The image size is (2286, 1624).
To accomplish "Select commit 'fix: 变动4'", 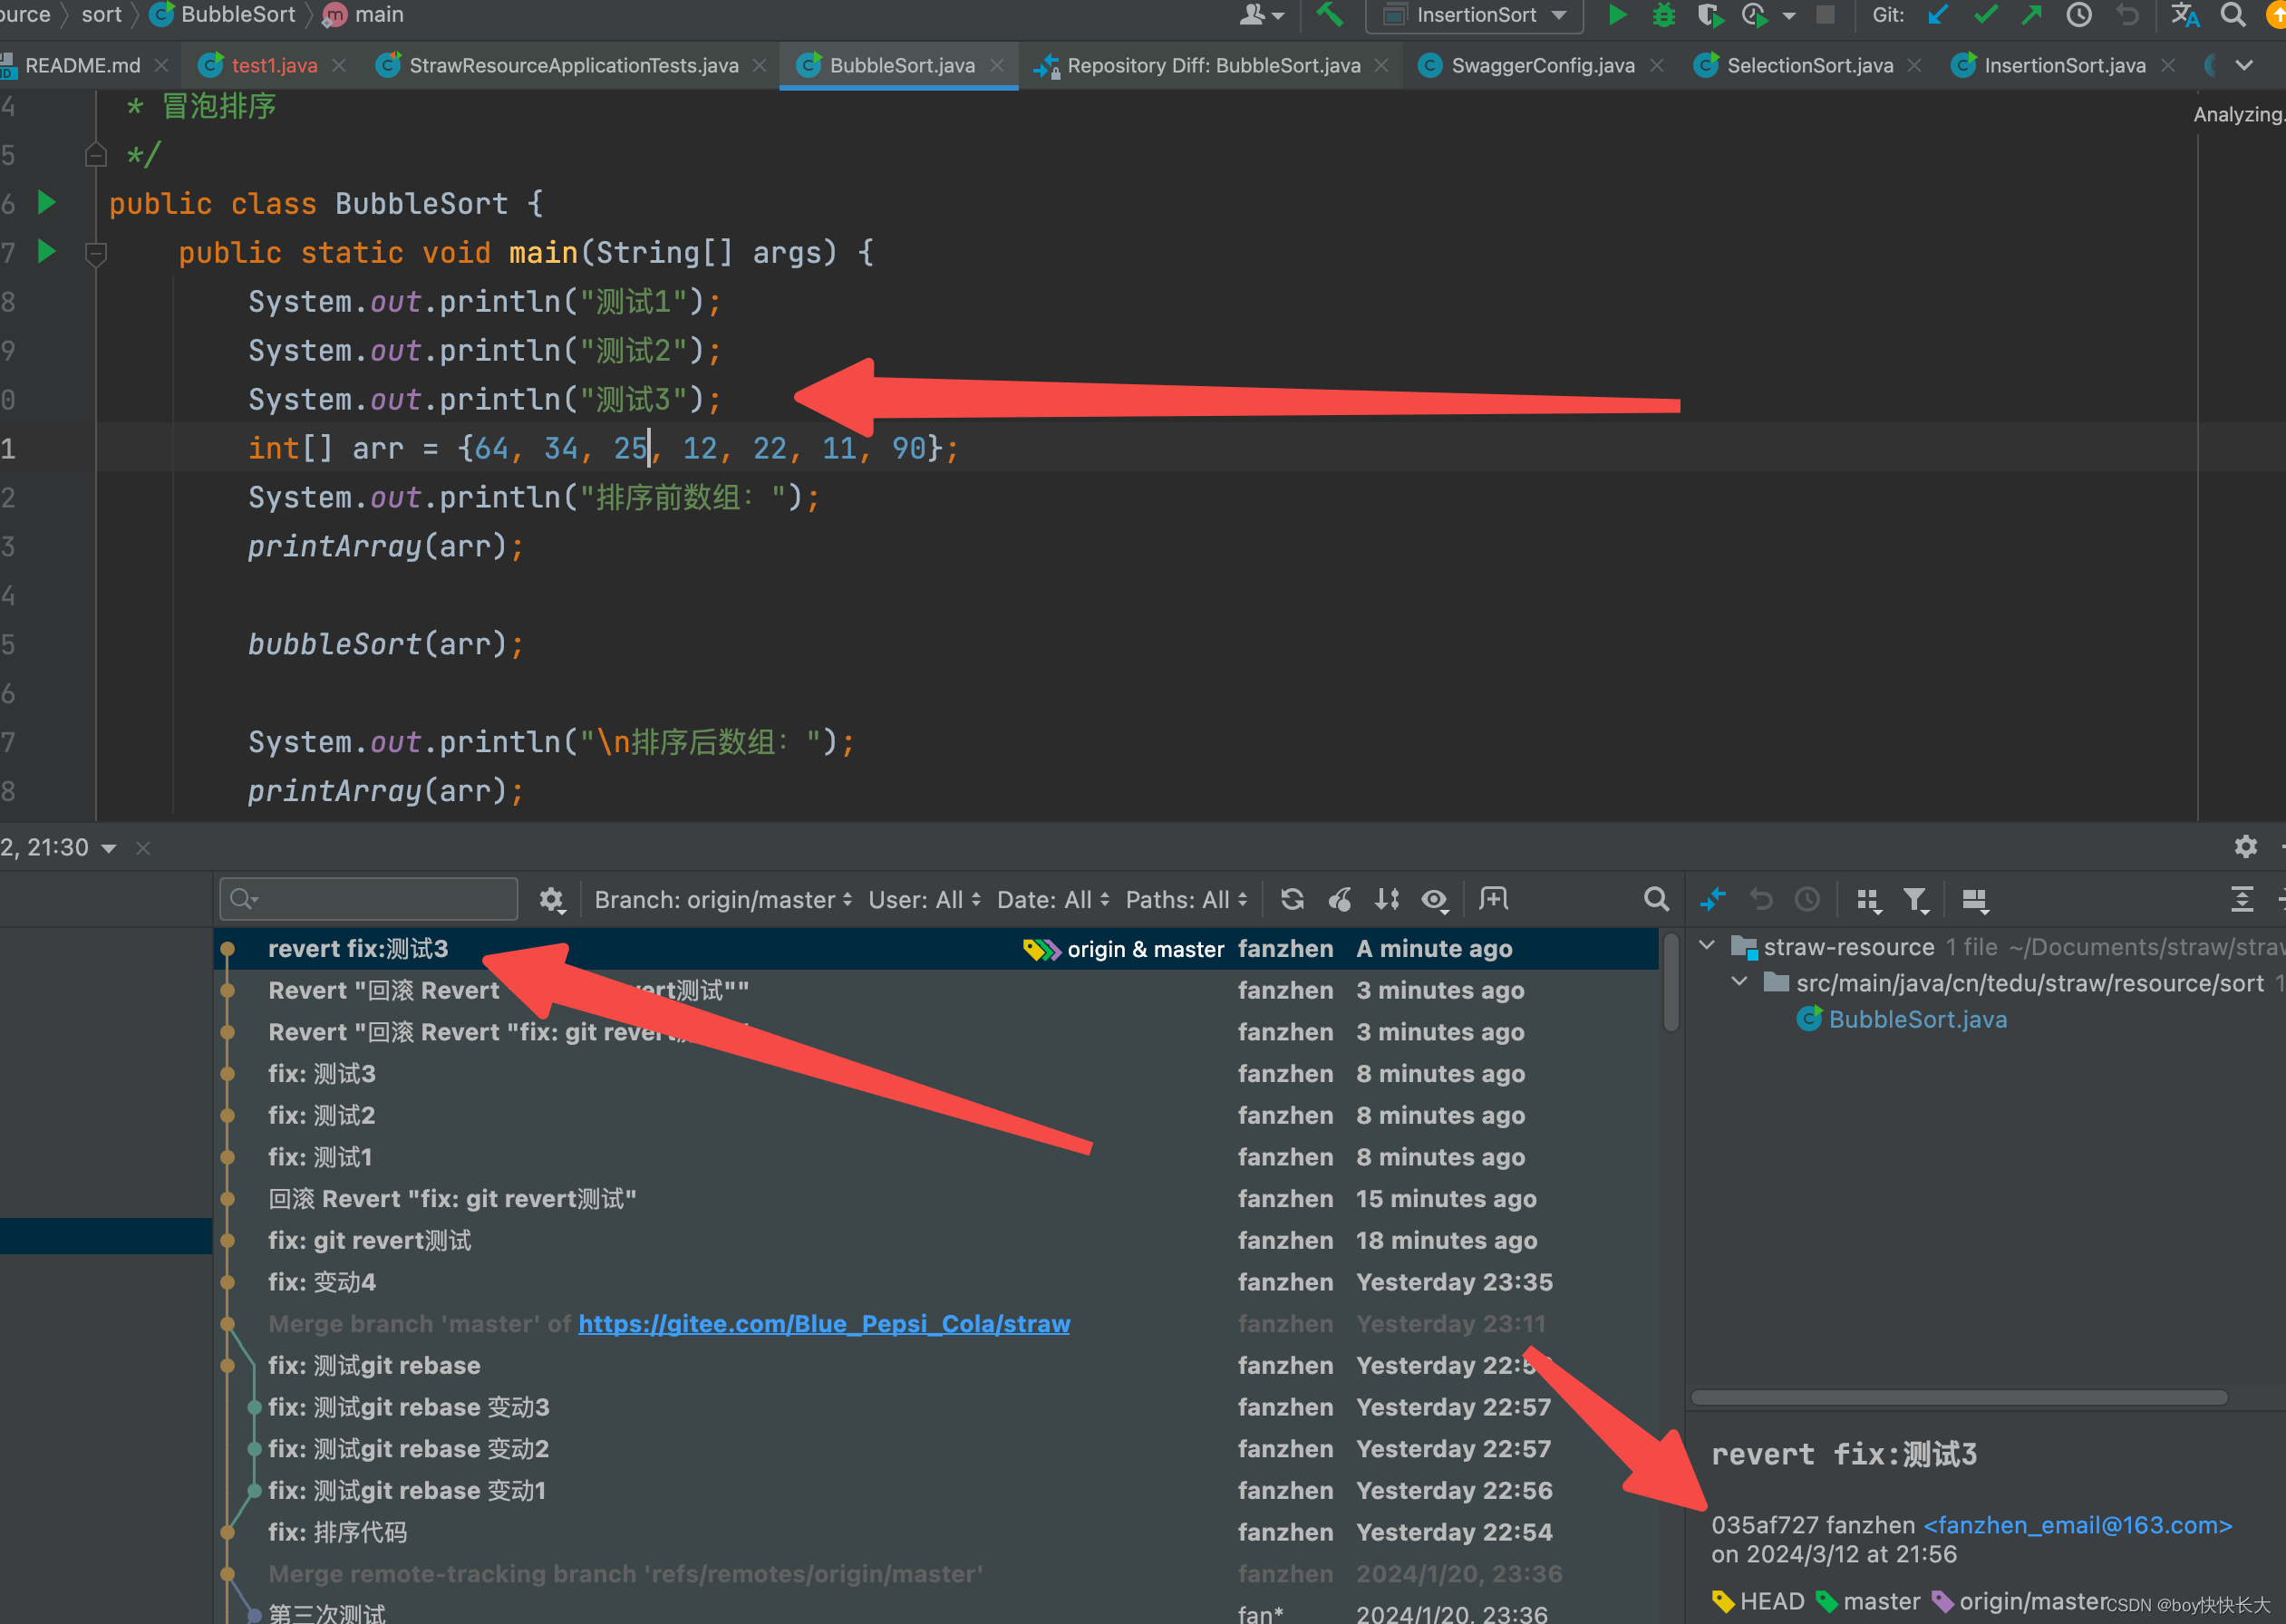I will point(936,1281).
